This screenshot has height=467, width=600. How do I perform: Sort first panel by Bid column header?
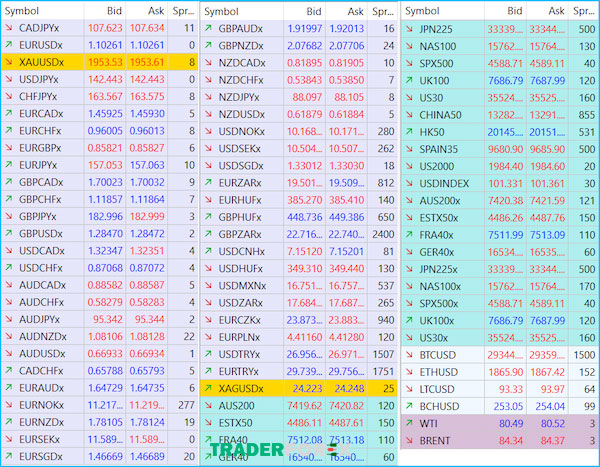tap(114, 11)
